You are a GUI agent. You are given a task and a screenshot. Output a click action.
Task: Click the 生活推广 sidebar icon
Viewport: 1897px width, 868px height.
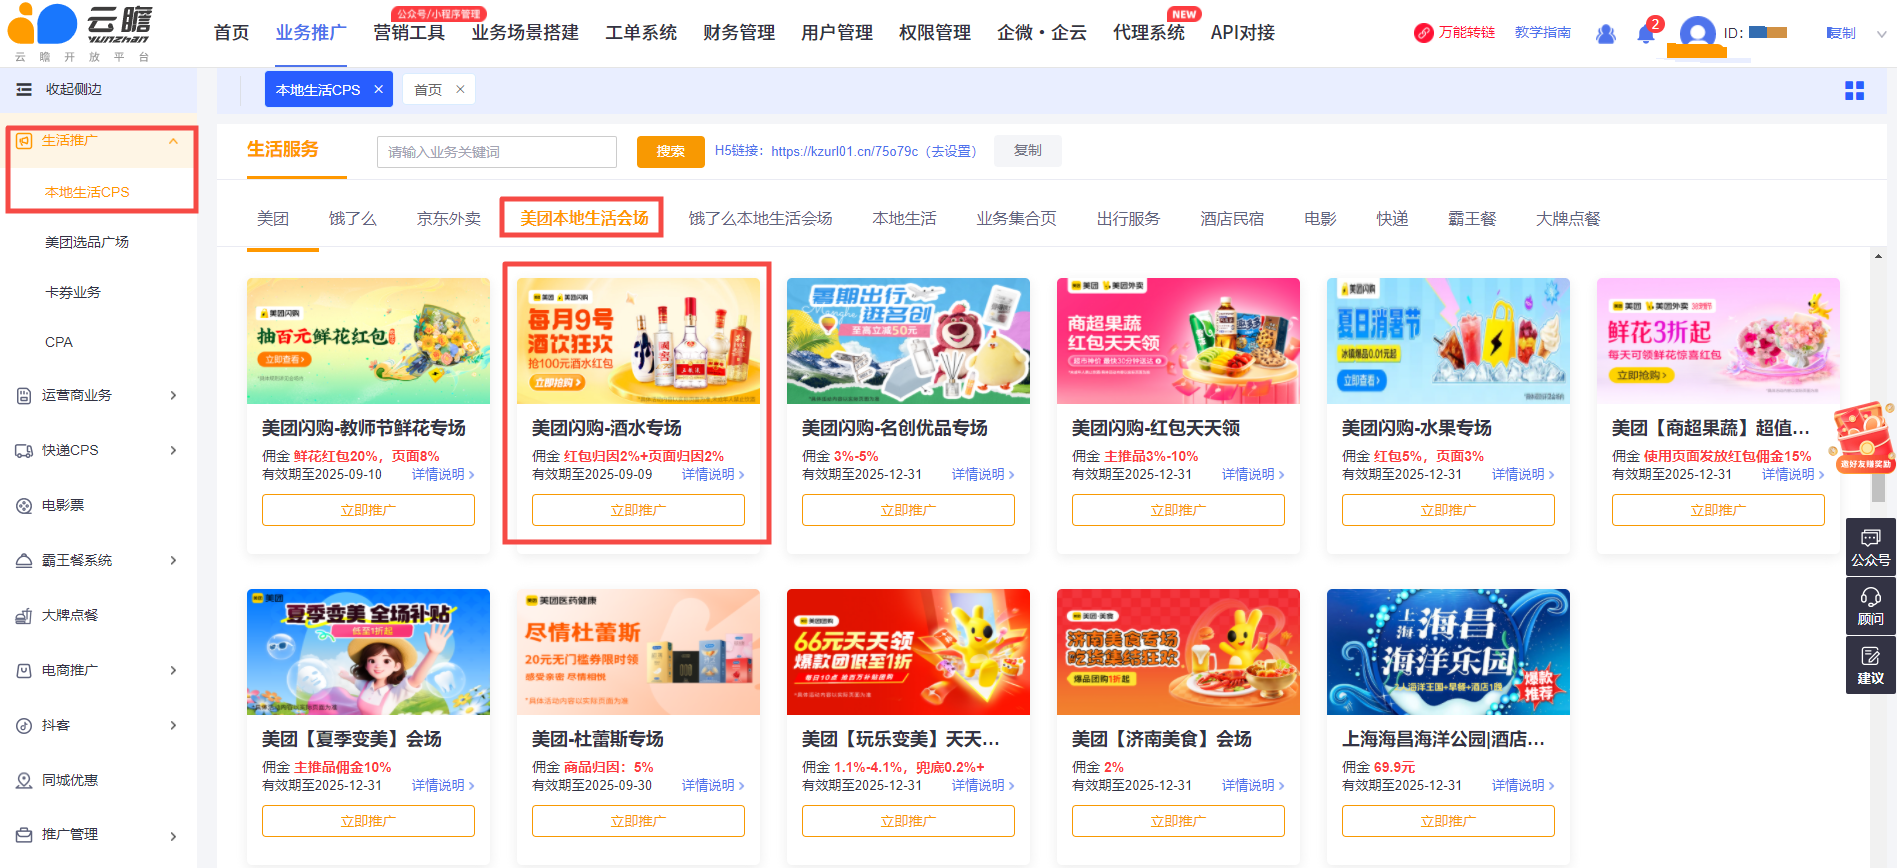point(24,141)
